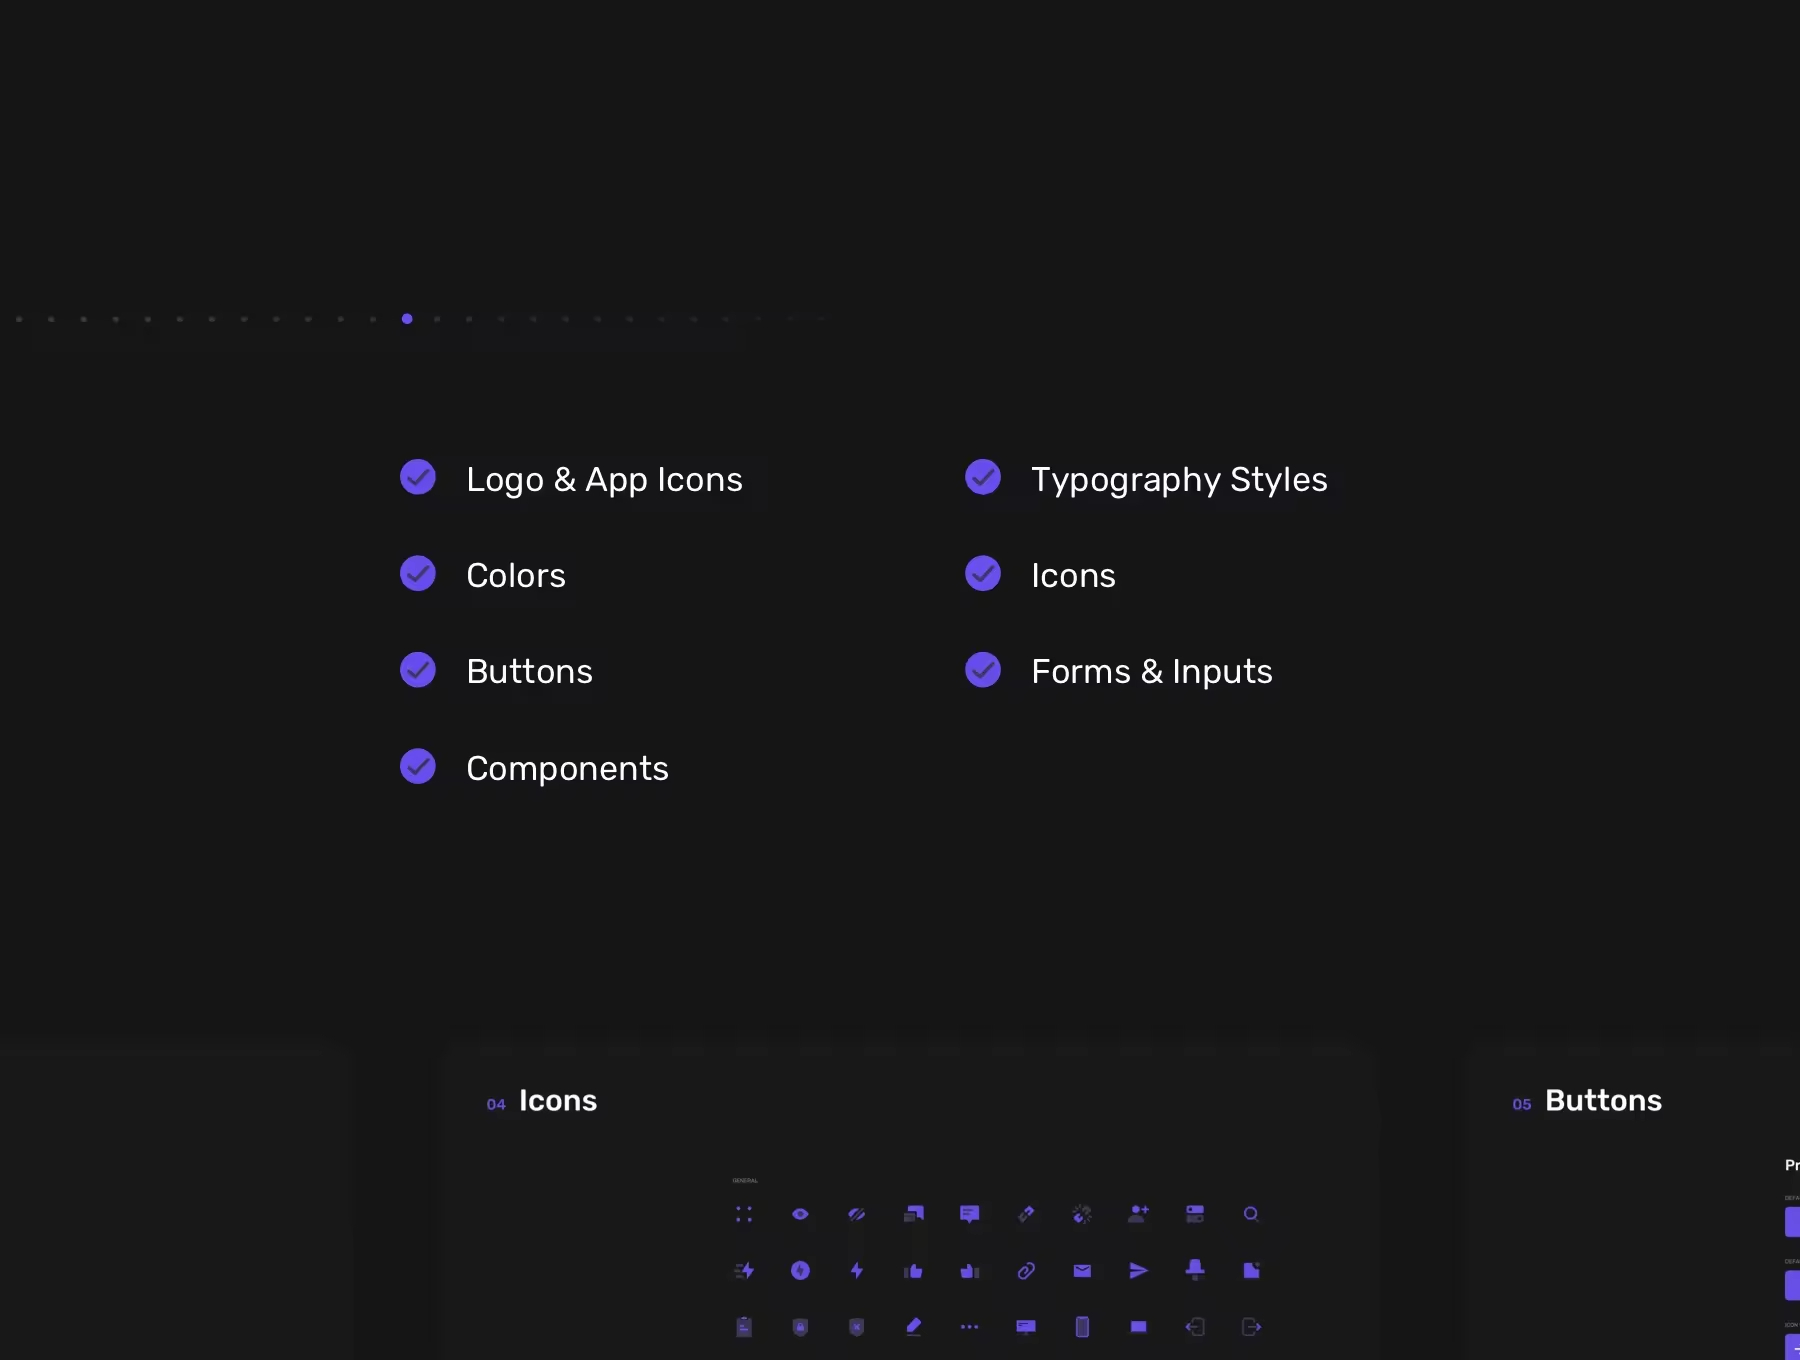Click the chat message bubble icon
The height and width of the screenshot is (1360, 1800).
click(x=969, y=1214)
